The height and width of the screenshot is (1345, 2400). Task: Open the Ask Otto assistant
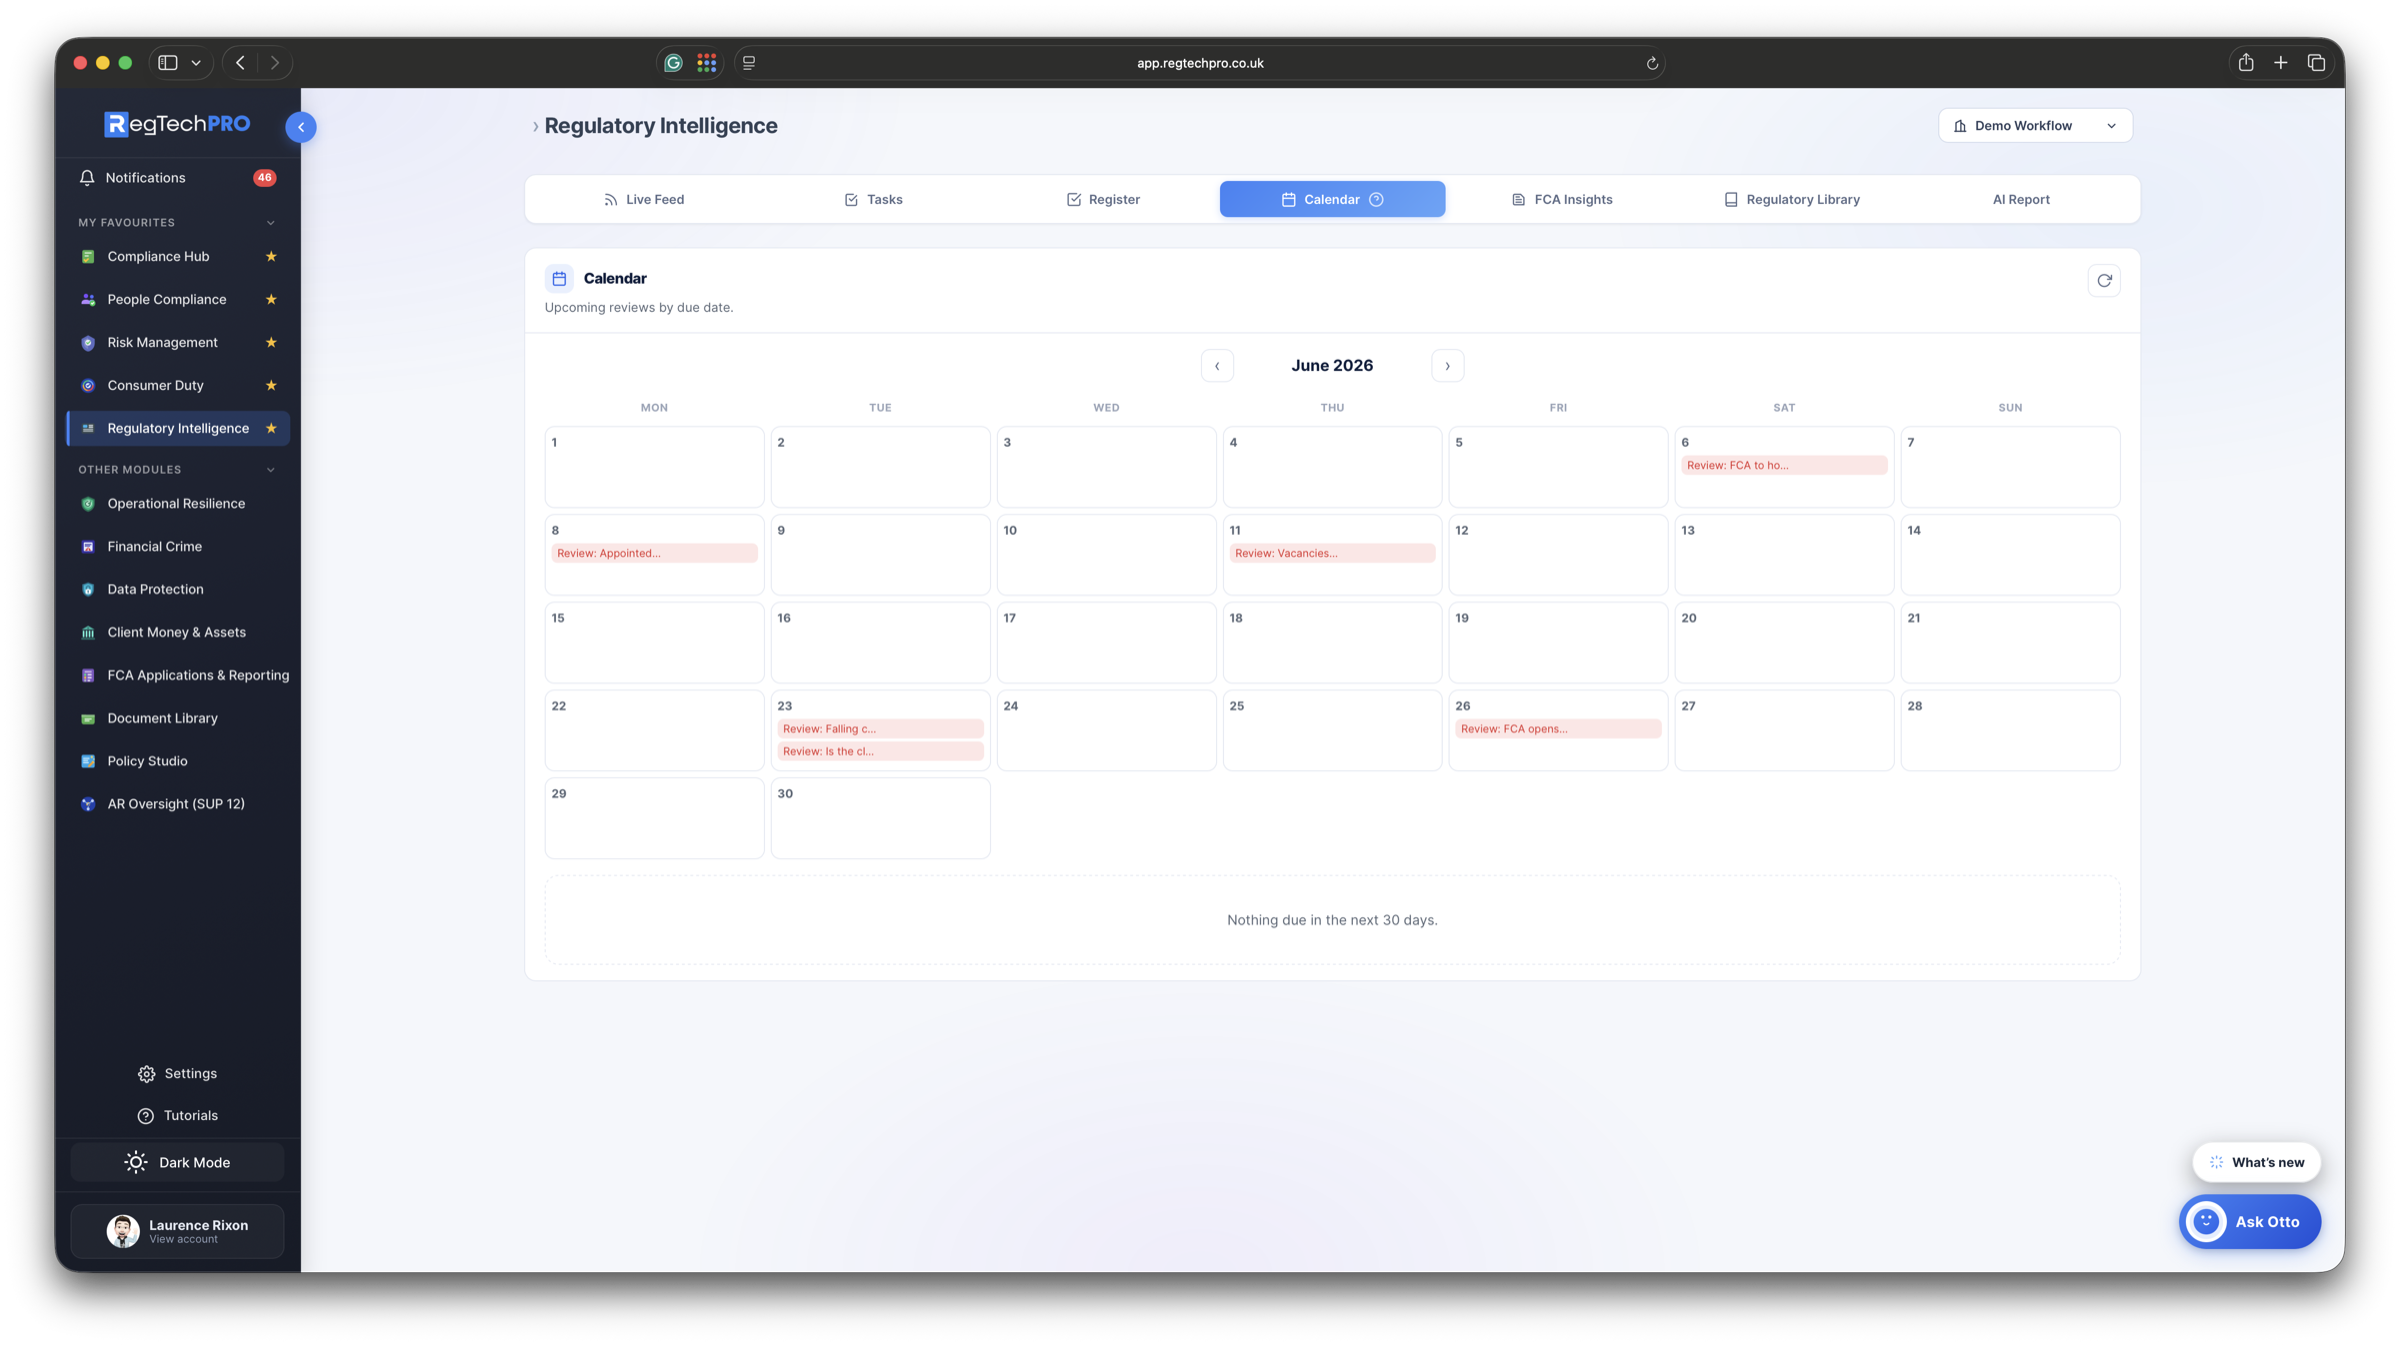point(2250,1222)
